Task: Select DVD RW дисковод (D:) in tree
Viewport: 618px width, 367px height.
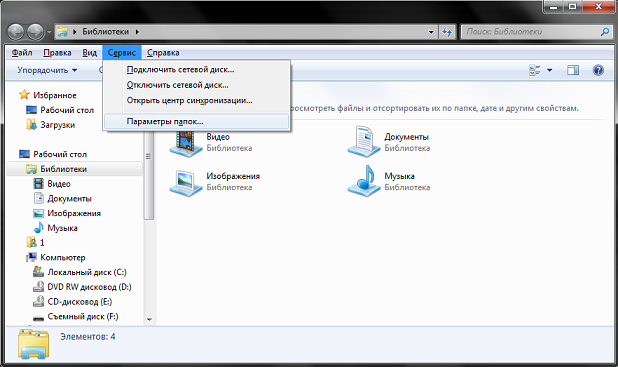Action: 89,287
